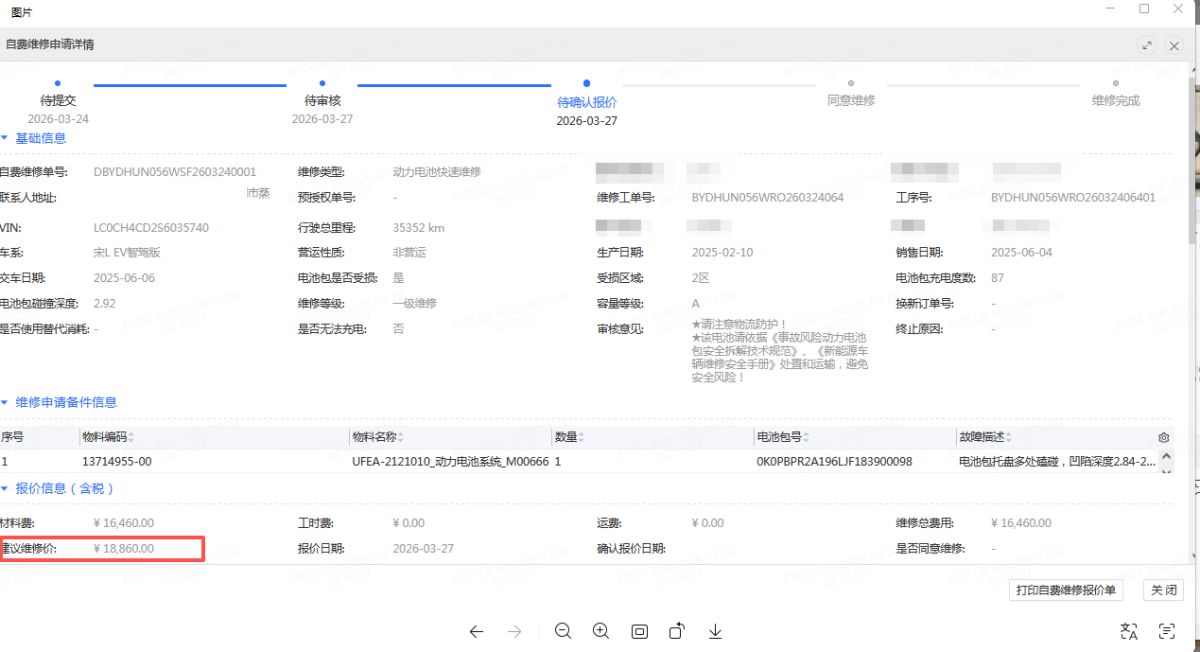Go to the previous image
Viewport: 1200px width, 652px height.
click(x=476, y=631)
